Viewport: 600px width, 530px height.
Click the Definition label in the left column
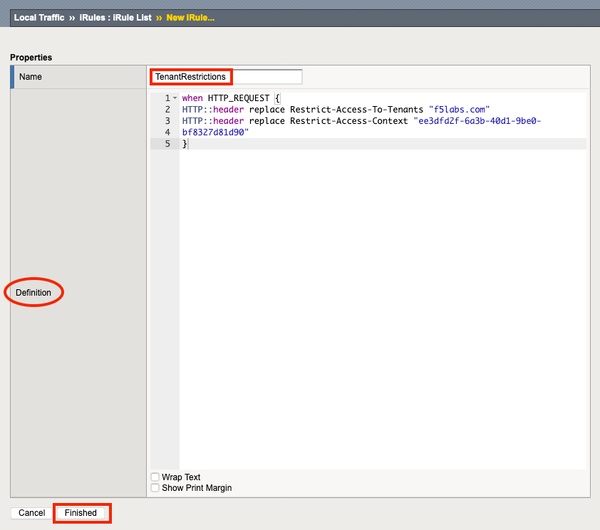tap(34, 292)
